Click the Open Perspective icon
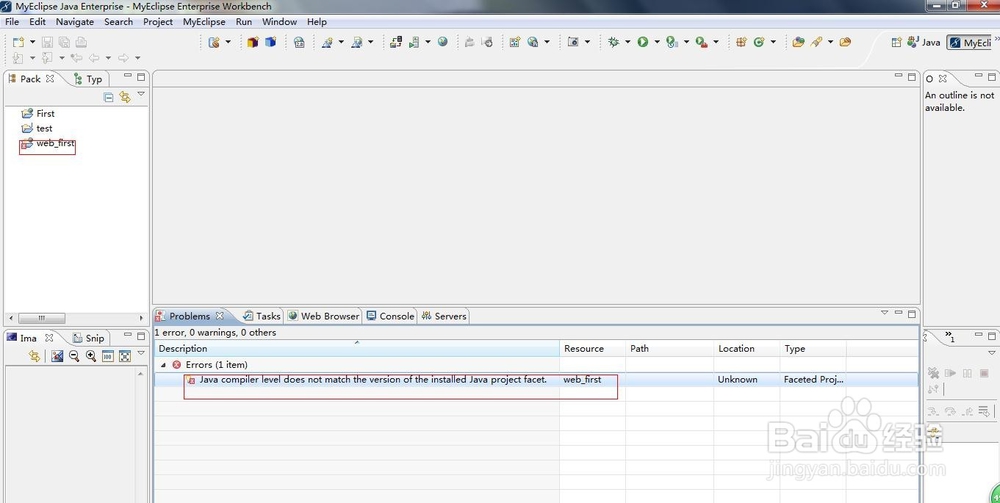Viewport: 1000px width, 503px height. coord(897,42)
